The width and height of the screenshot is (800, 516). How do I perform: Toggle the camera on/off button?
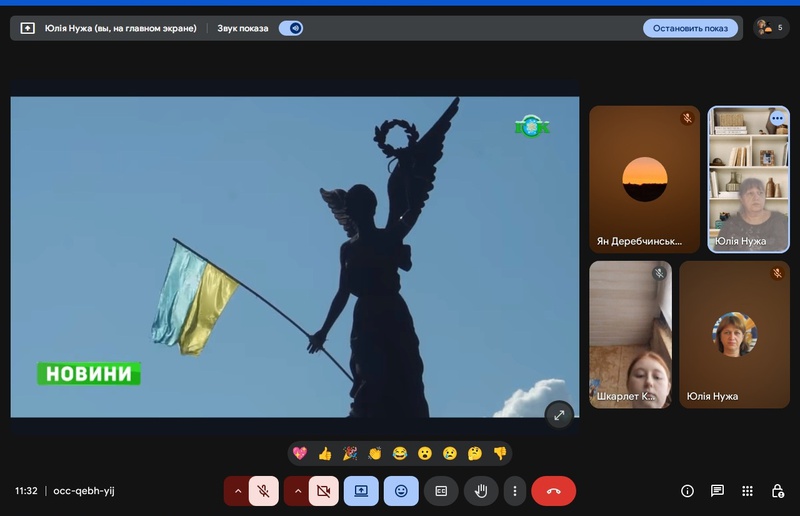tap(323, 491)
